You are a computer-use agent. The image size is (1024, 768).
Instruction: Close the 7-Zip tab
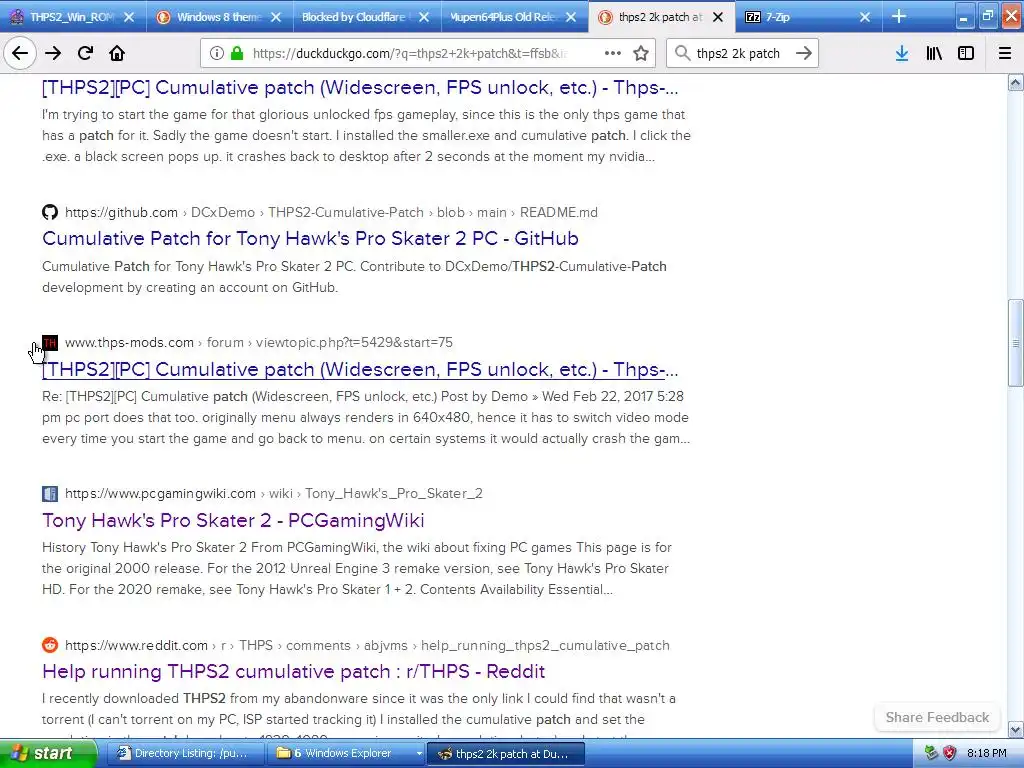coord(865,17)
